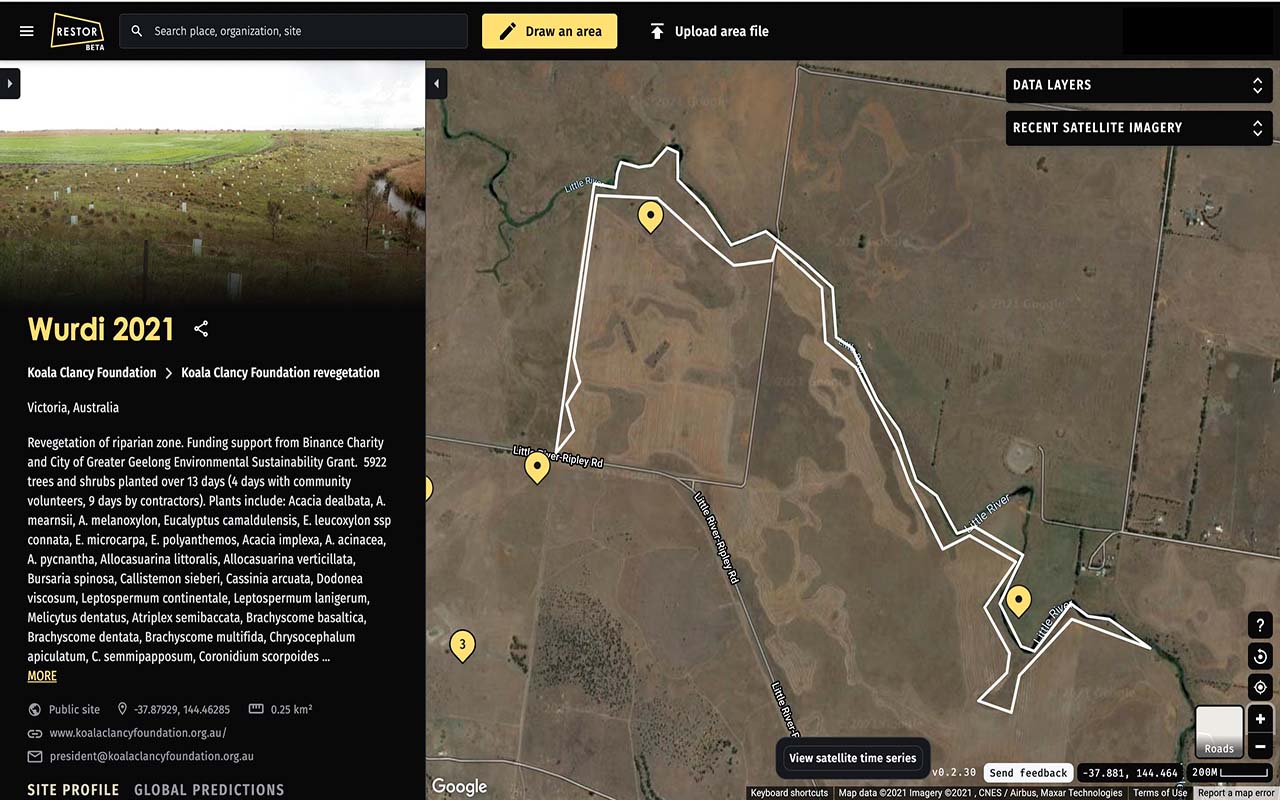This screenshot has width=1280, height=800.
Task: Select the site marker near Little River top
Action: (651, 216)
